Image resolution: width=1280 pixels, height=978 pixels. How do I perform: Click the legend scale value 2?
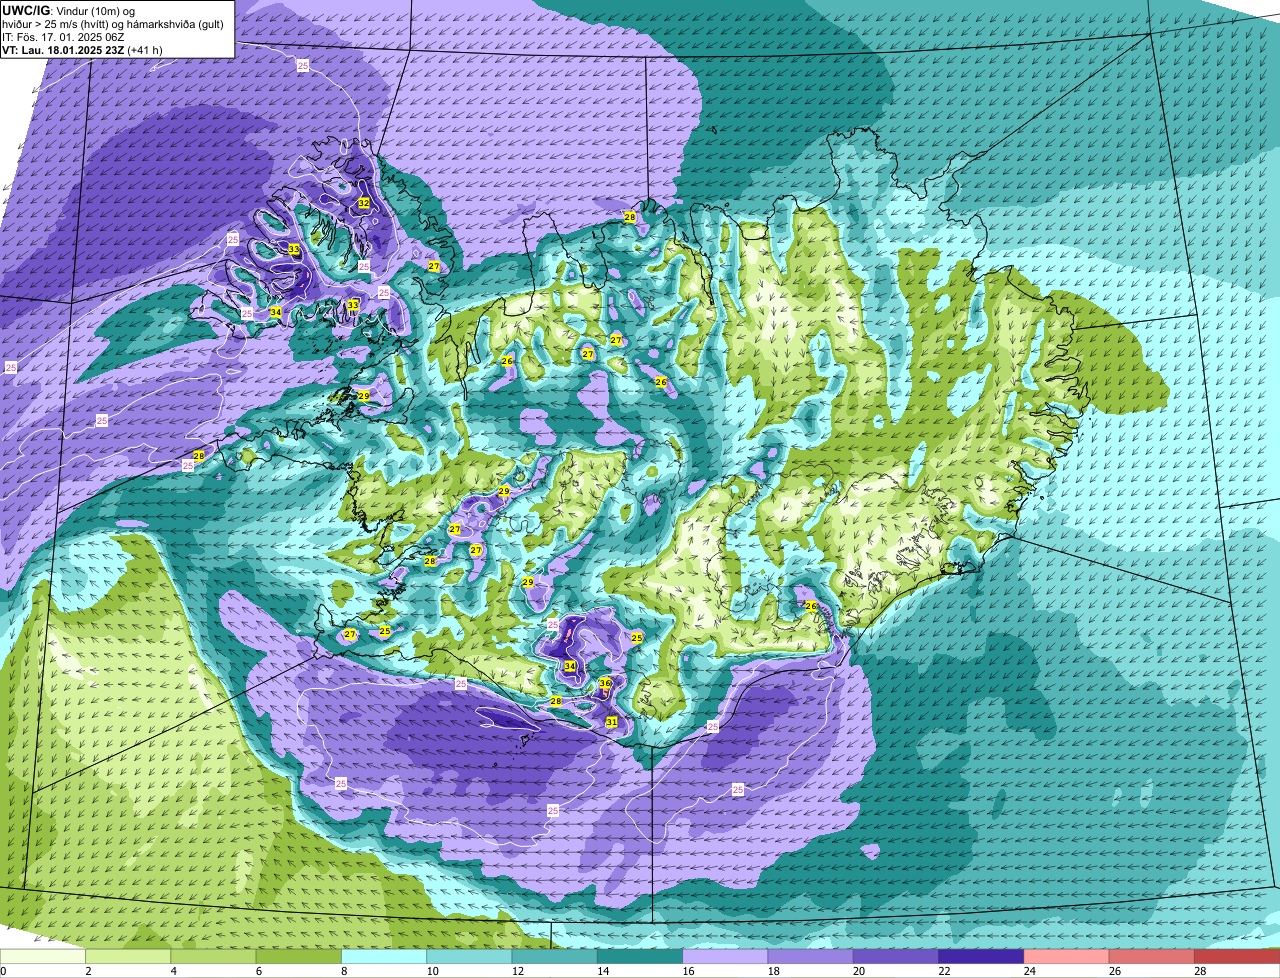(88, 971)
